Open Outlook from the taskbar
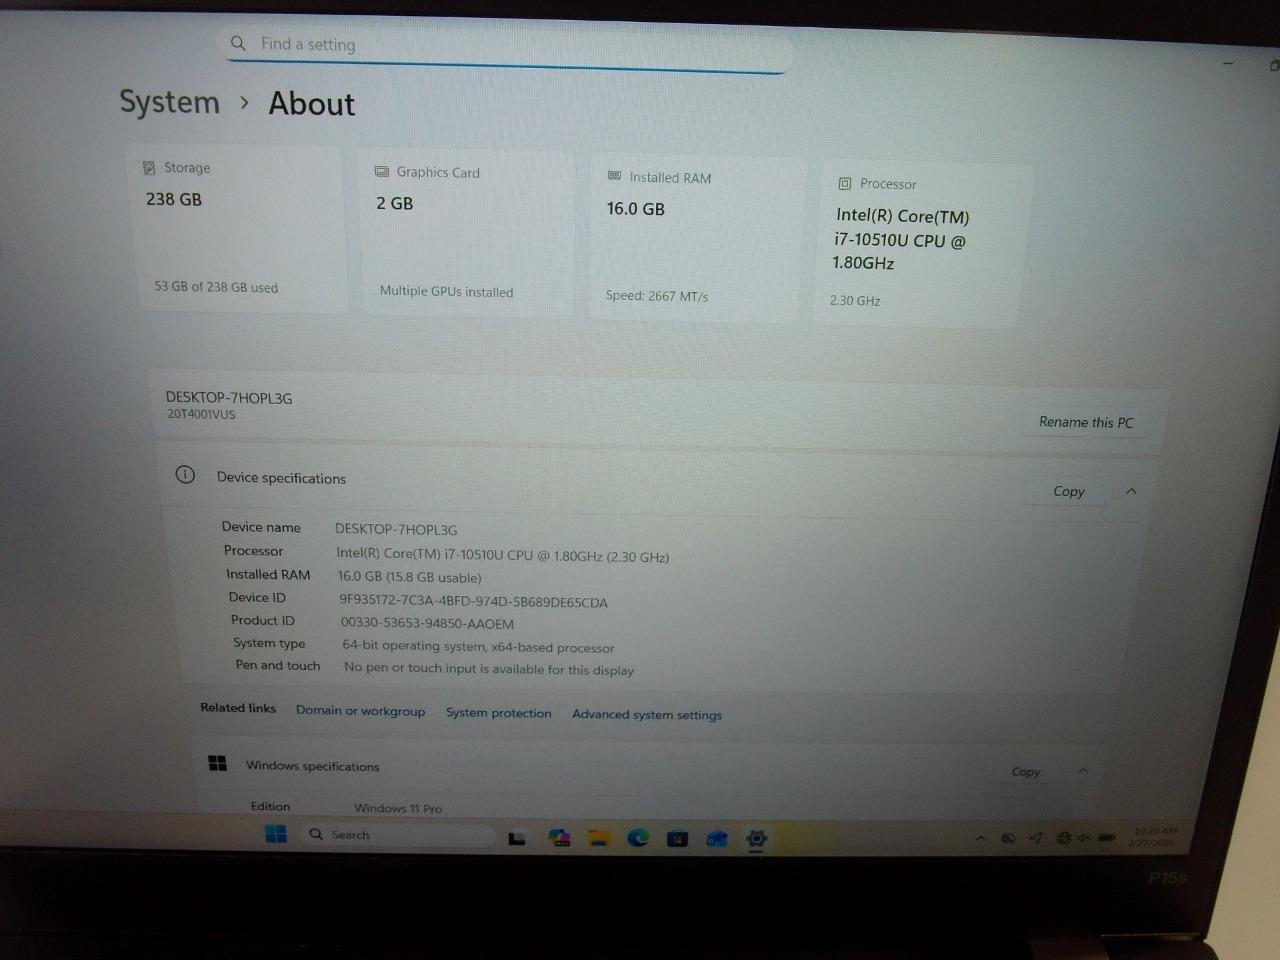Image resolution: width=1280 pixels, height=960 pixels. (716, 838)
